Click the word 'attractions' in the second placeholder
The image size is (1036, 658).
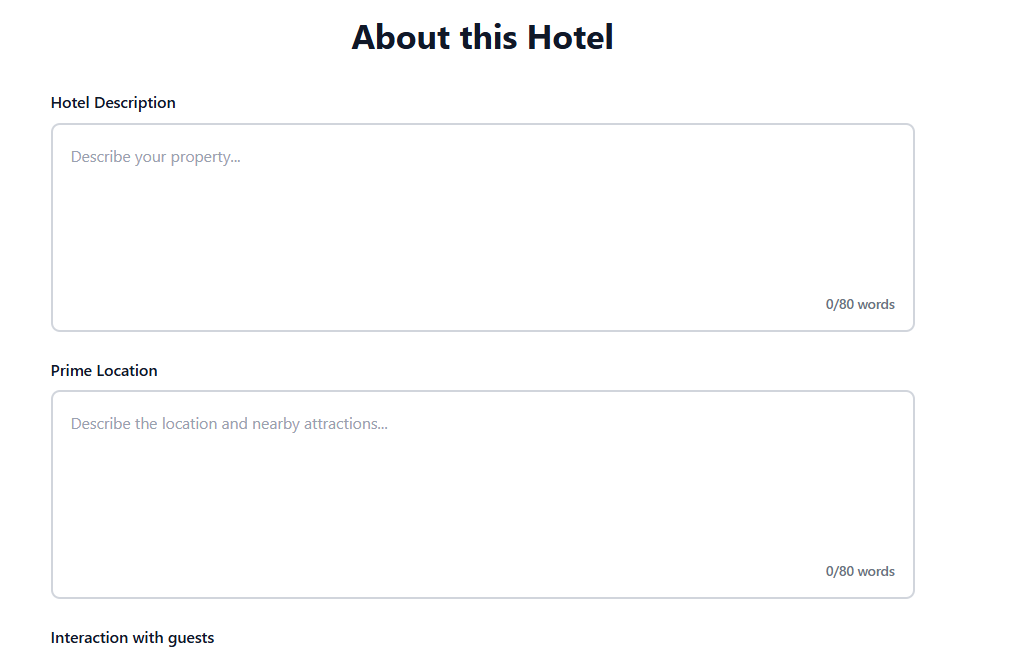(345, 424)
